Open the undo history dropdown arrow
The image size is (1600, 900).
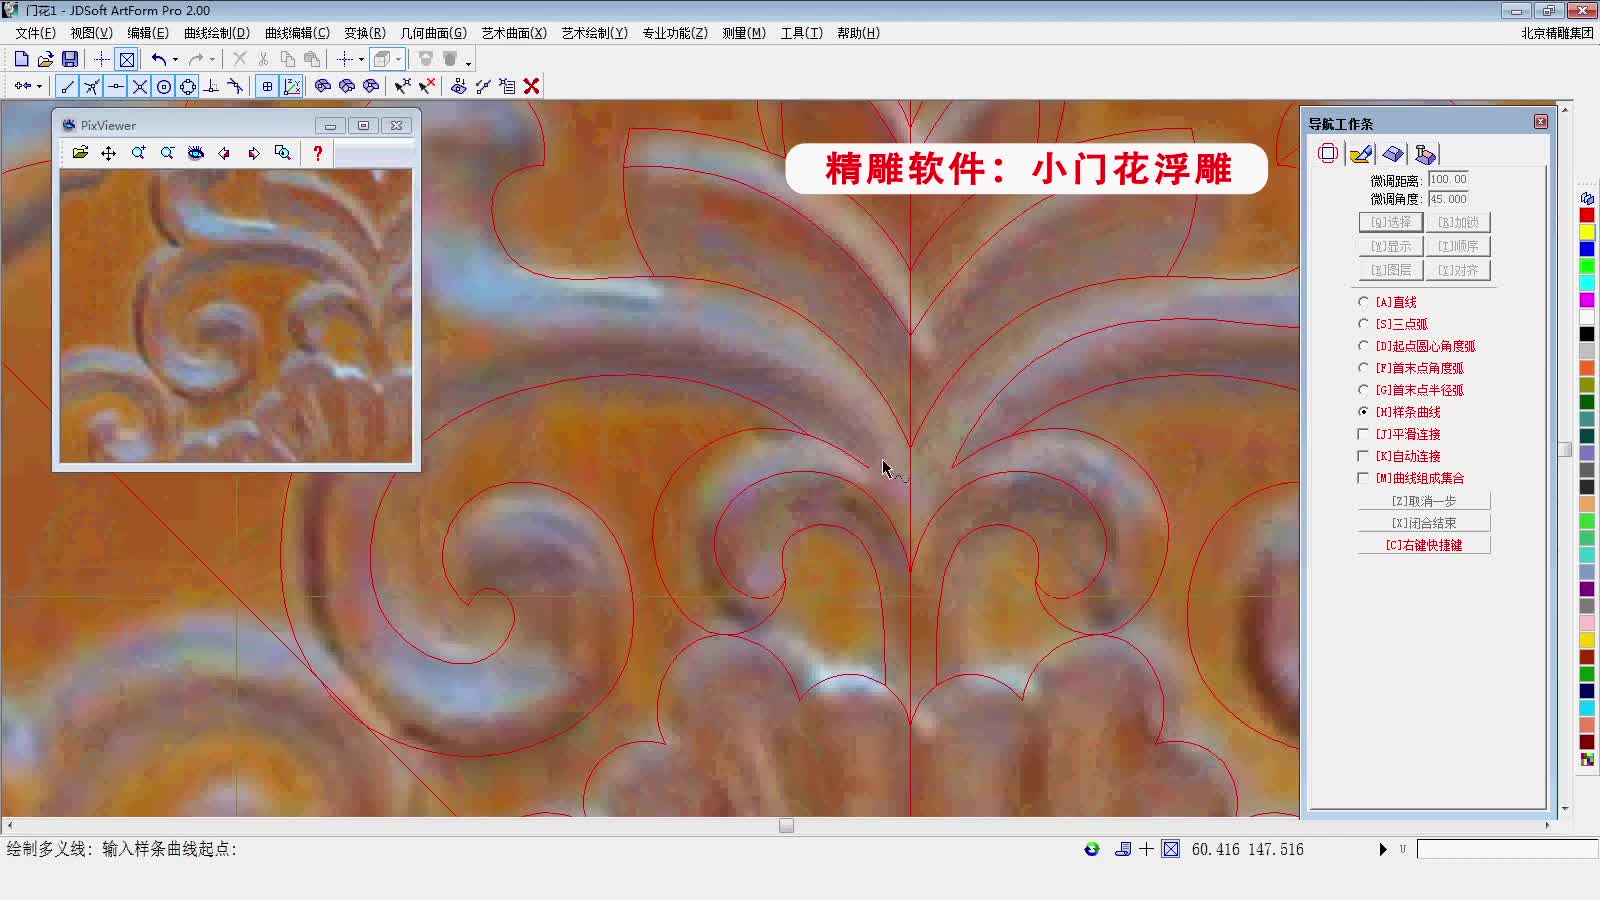coord(175,58)
